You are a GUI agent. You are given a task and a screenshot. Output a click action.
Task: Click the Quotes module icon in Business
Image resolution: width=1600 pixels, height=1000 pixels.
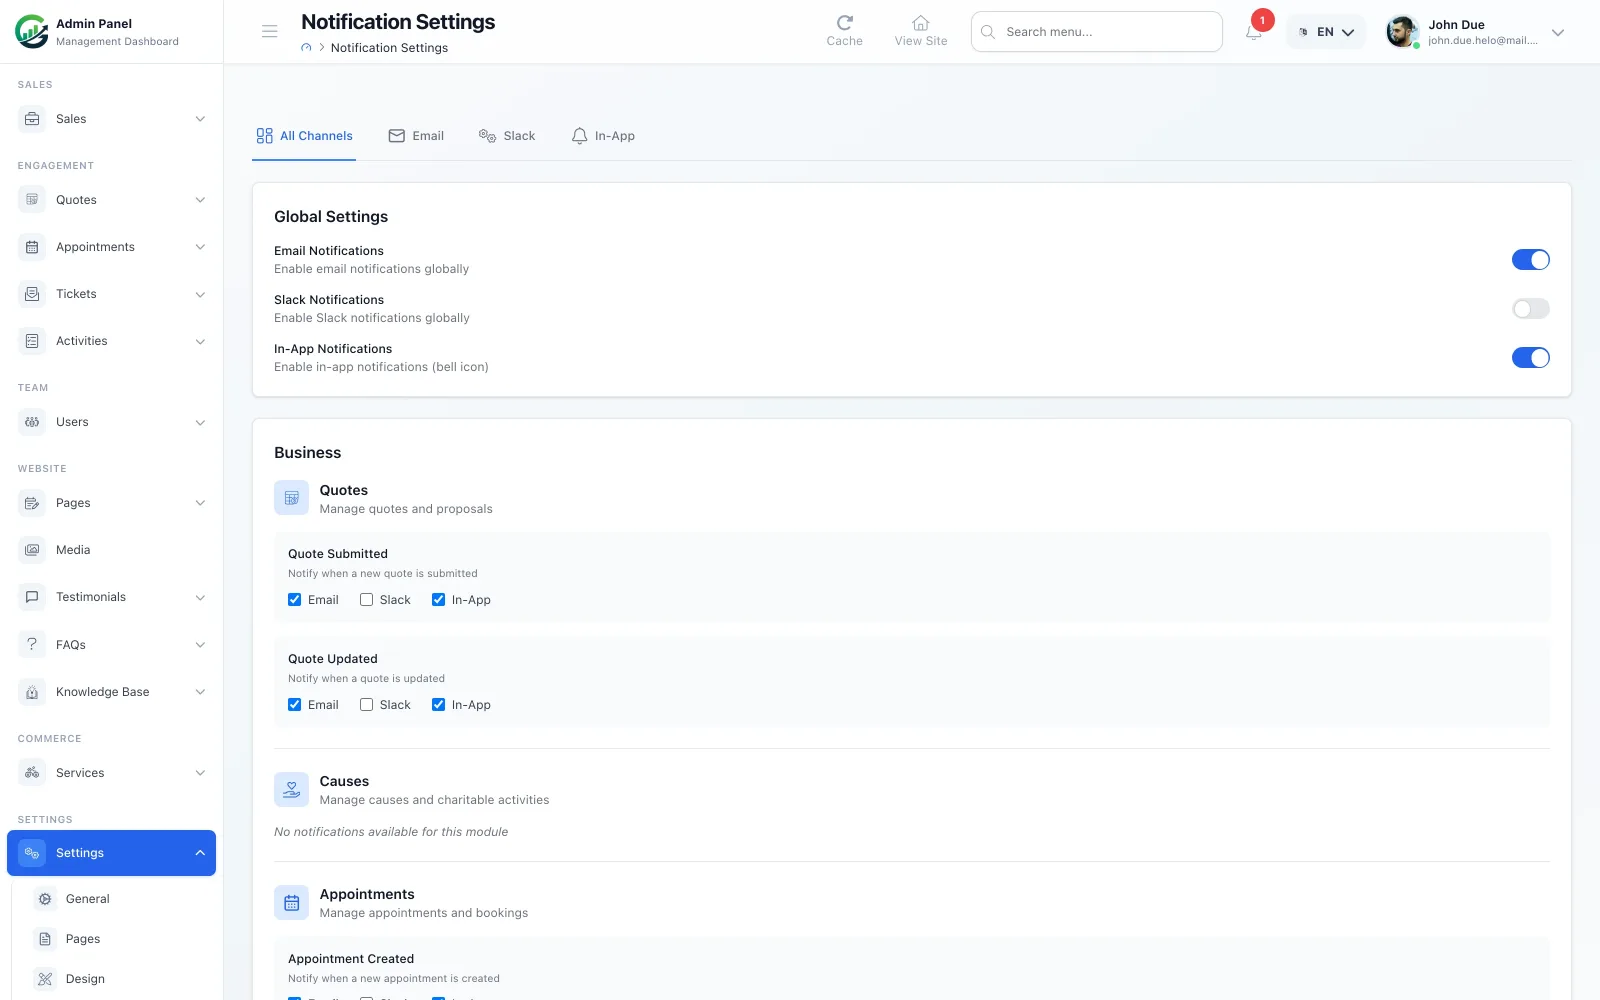coord(291,498)
